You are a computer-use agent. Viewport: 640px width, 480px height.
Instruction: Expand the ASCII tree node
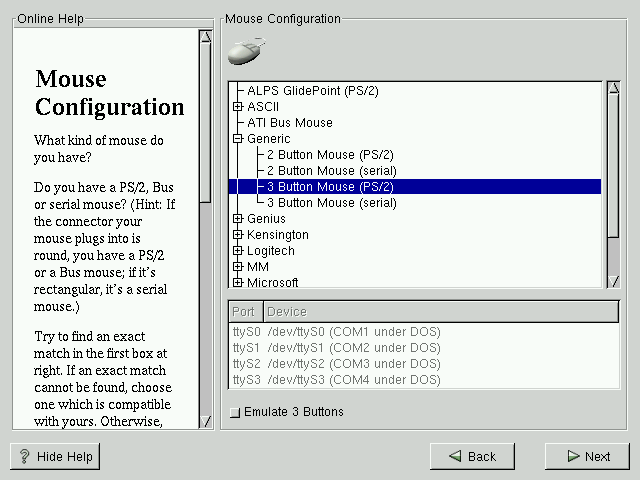238,107
